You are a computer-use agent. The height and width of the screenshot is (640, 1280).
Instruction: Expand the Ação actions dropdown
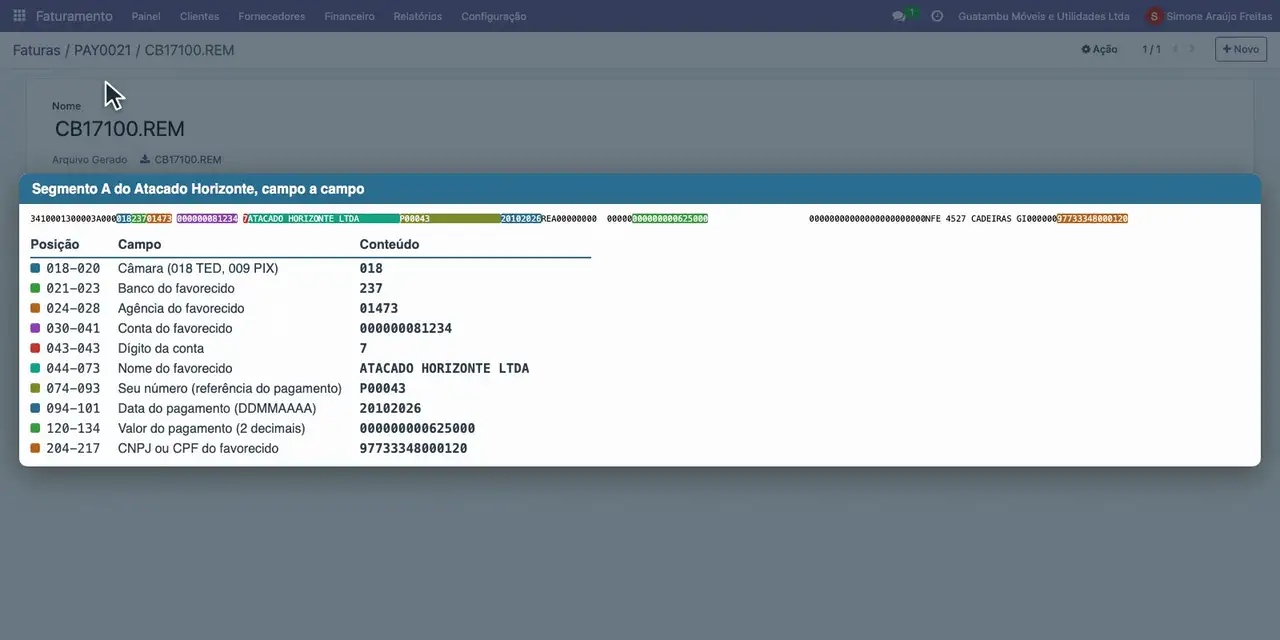pyautogui.click(x=1099, y=49)
